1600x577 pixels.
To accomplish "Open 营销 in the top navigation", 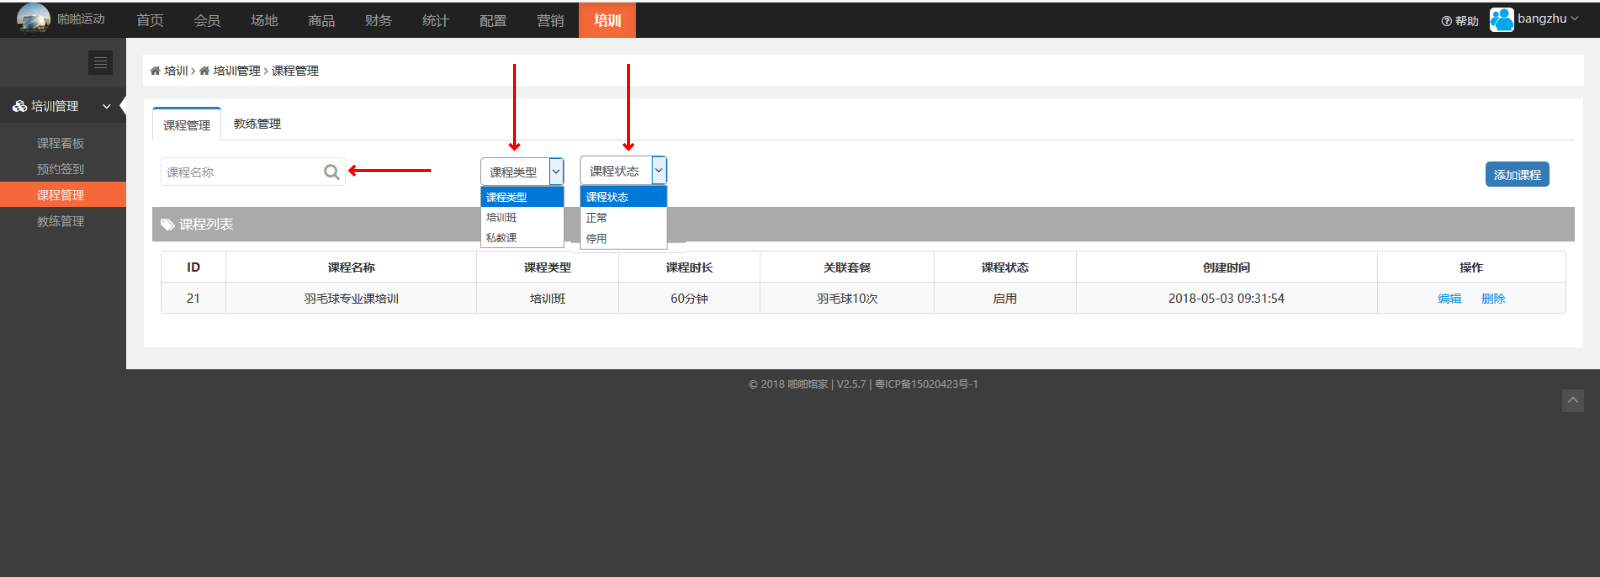I will pyautogui.click(x=550, y=20).
